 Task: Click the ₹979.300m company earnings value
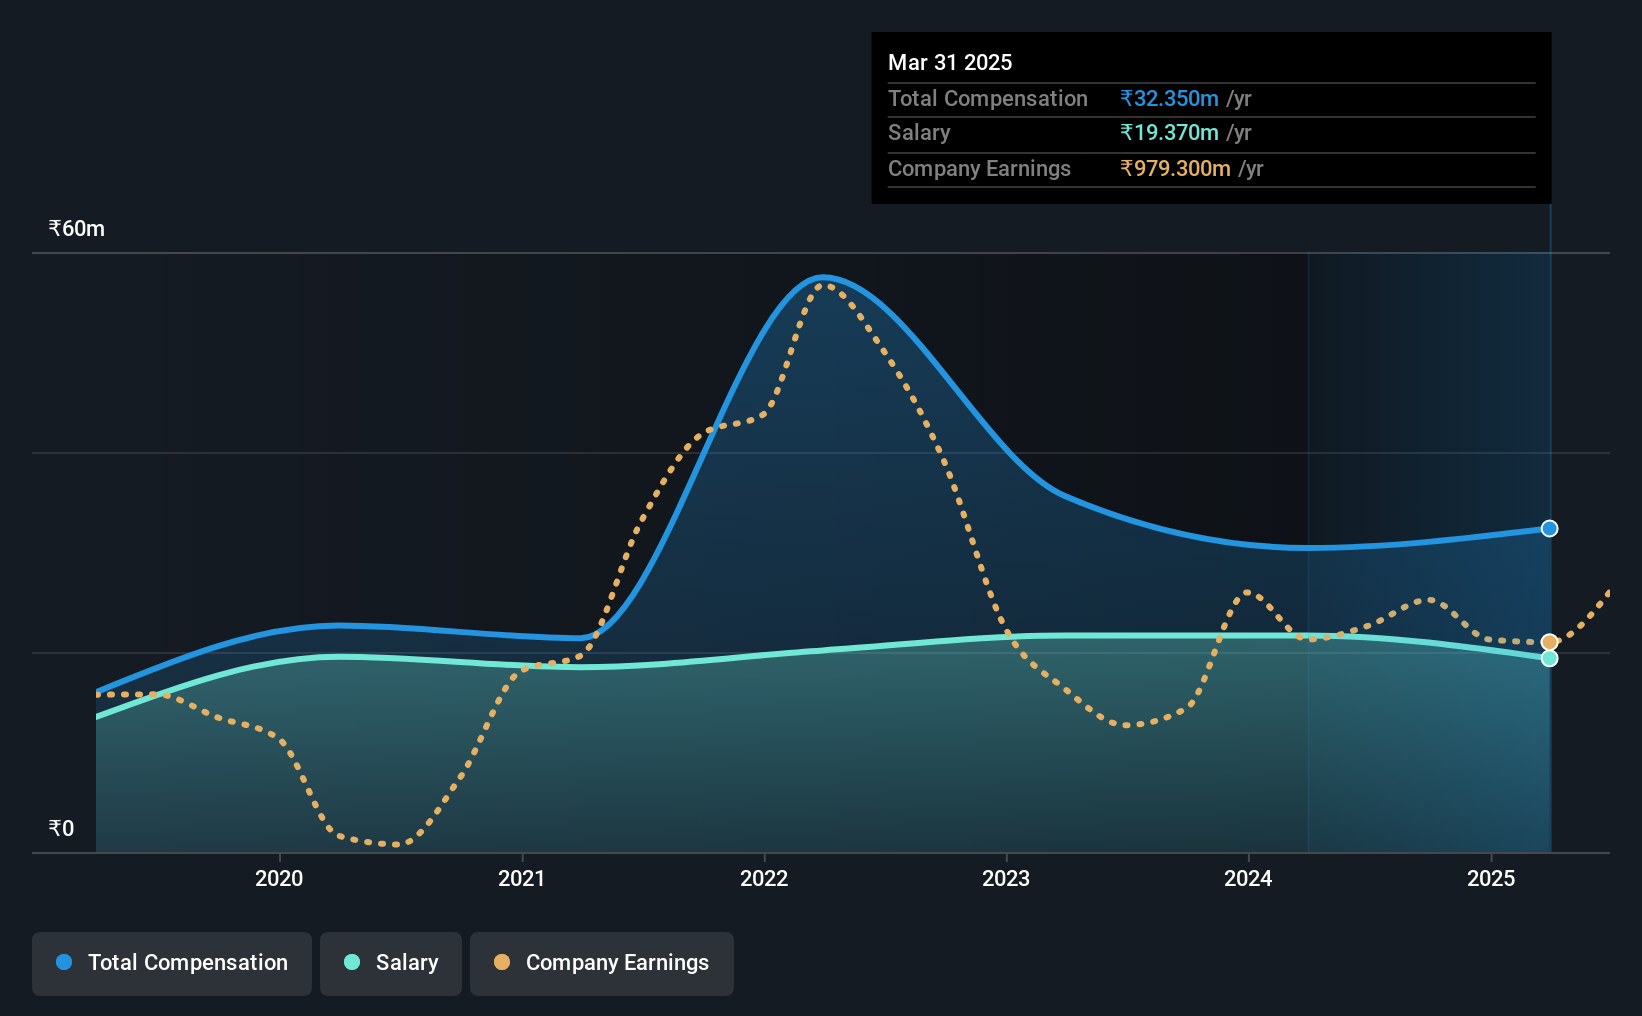coord(1175,168)
